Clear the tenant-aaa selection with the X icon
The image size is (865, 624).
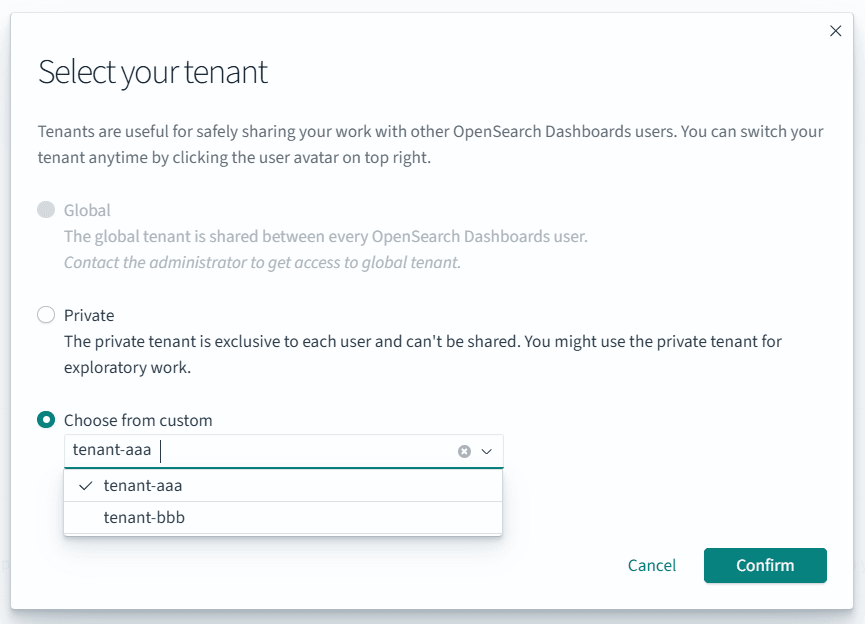point(464,451)
